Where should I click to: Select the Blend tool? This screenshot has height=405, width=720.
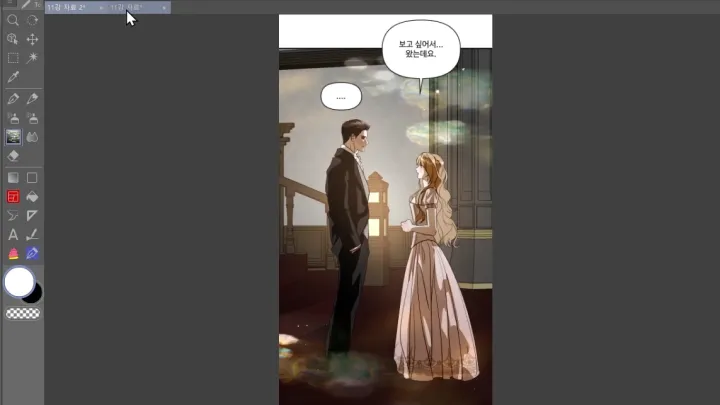click(32, 137)
